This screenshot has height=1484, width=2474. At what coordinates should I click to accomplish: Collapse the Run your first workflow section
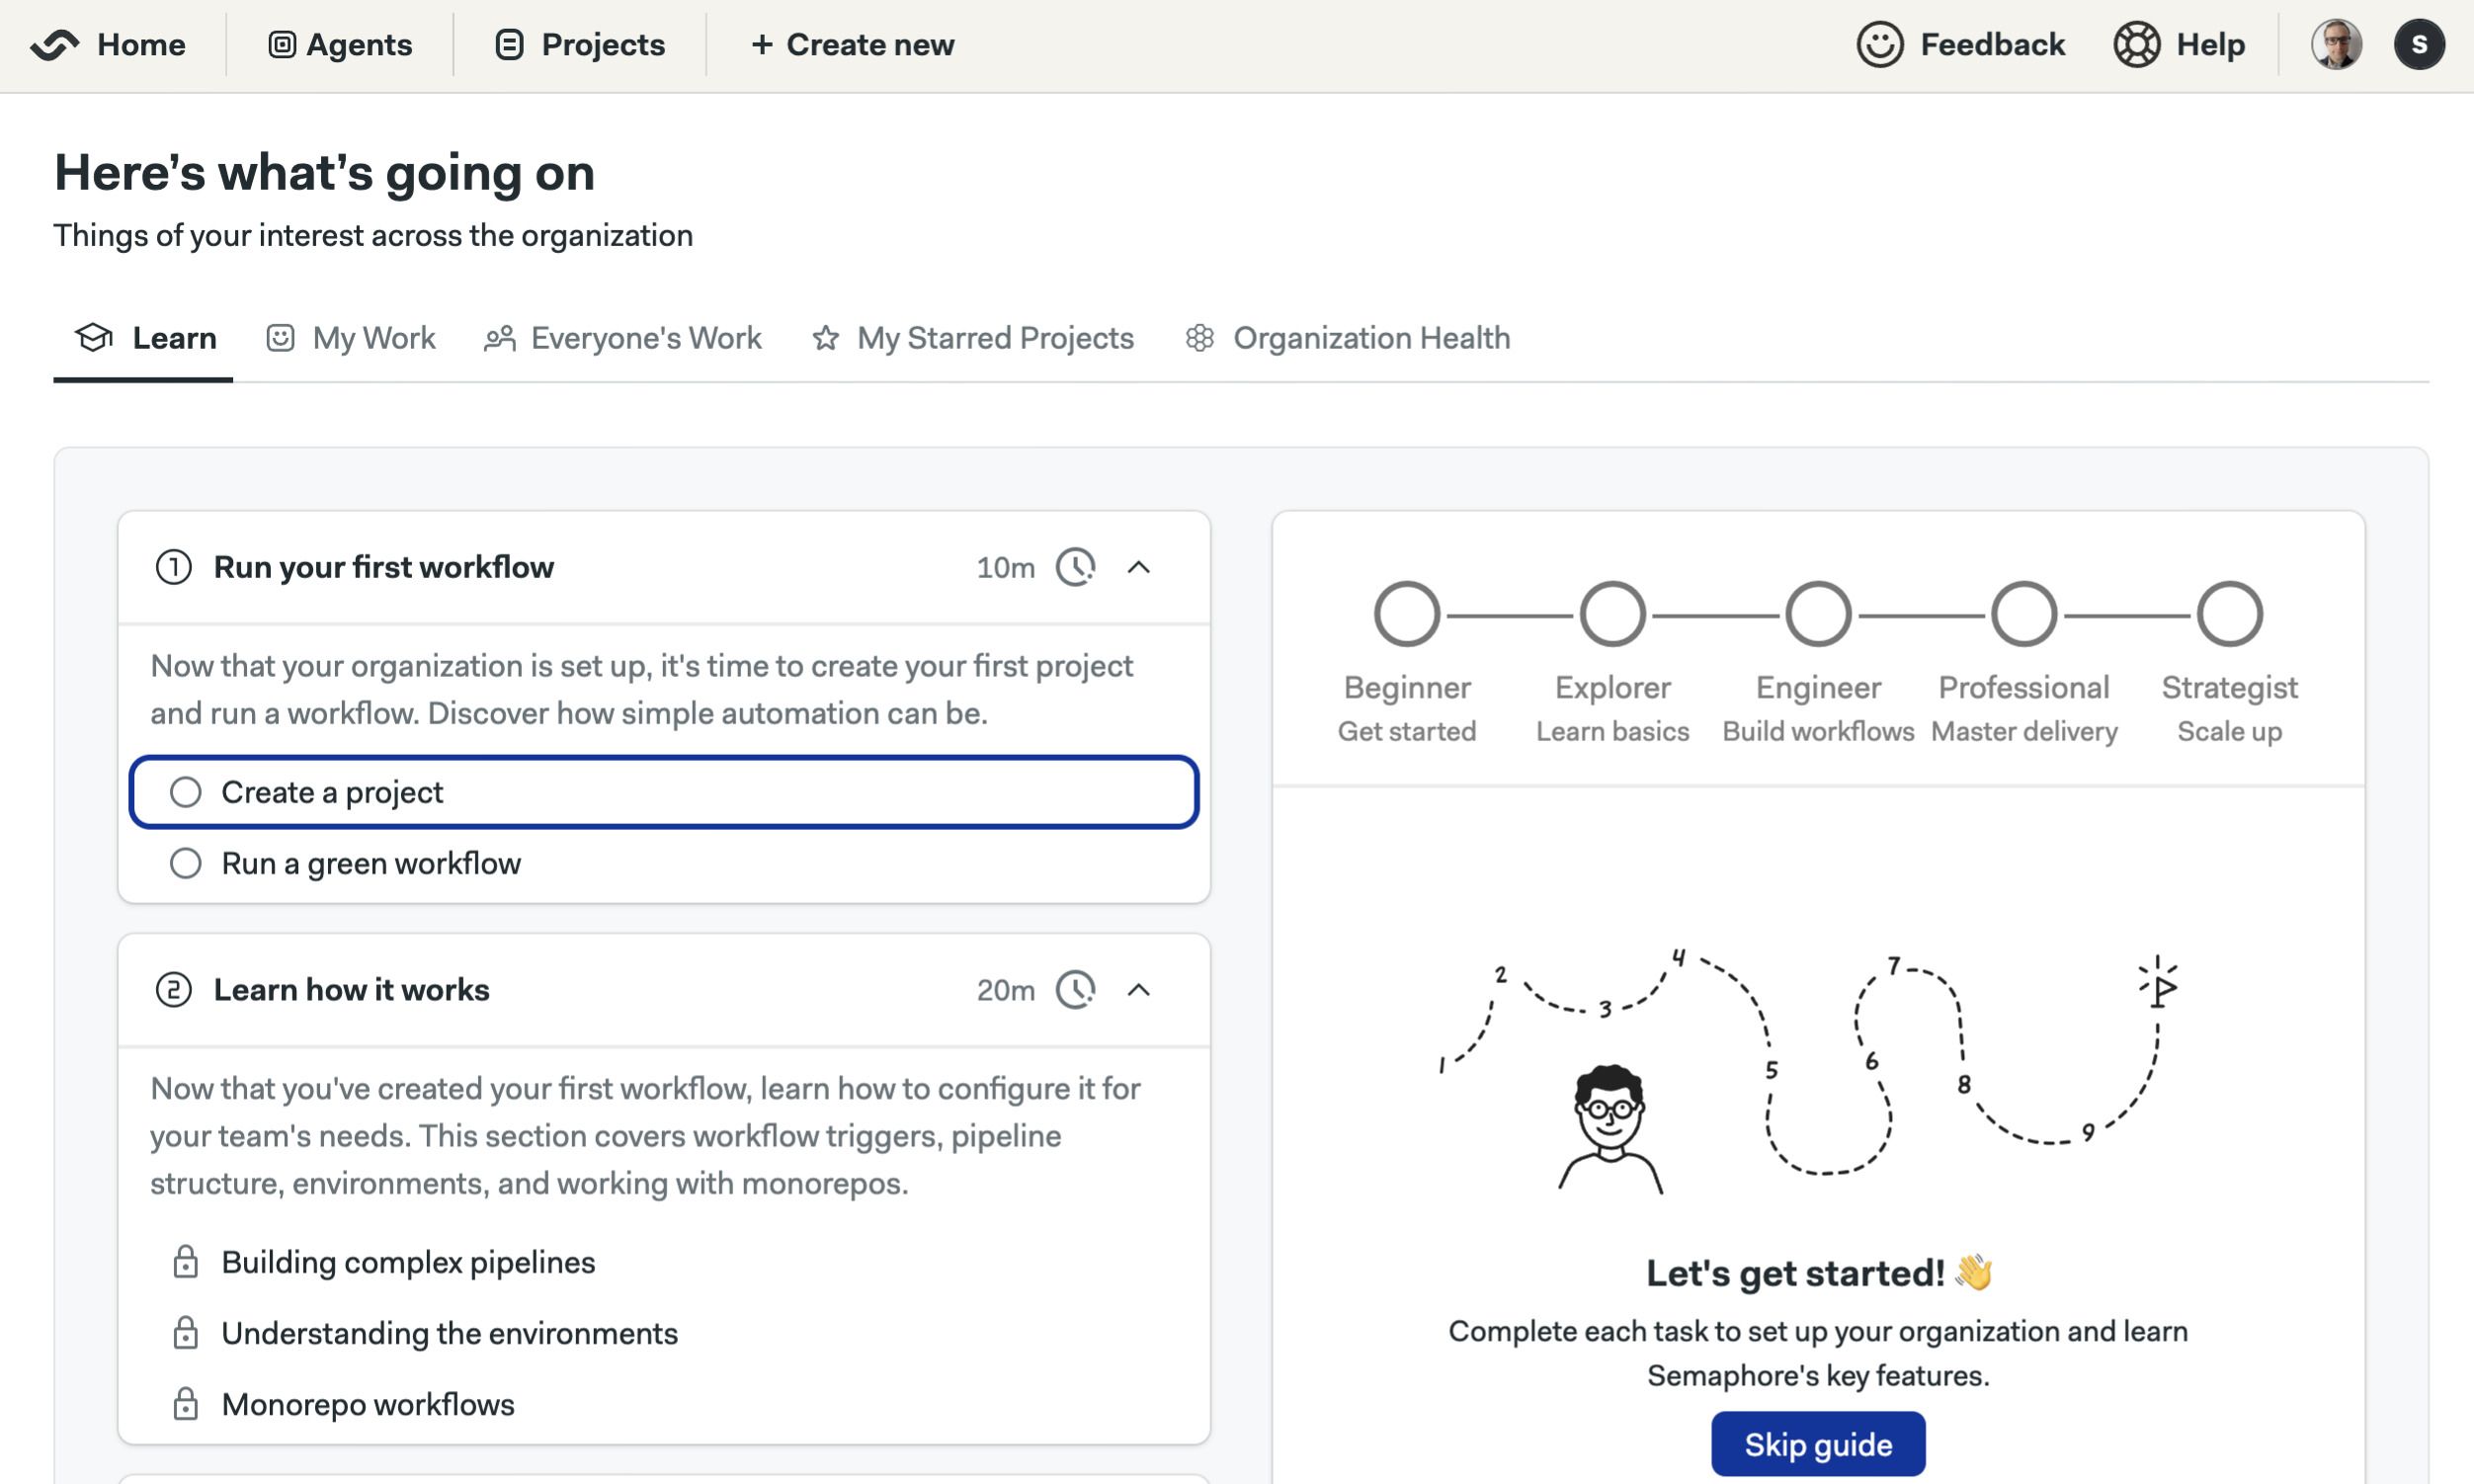click(x=1139, y=567)
